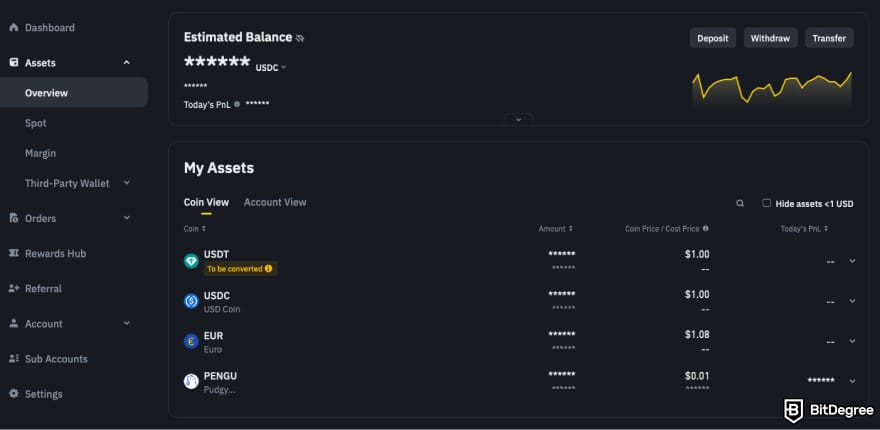The height and width of the screenshot is (430, 880).
Task: Click the hidden PENGU Today's PnL value
Action: (821, 381)
